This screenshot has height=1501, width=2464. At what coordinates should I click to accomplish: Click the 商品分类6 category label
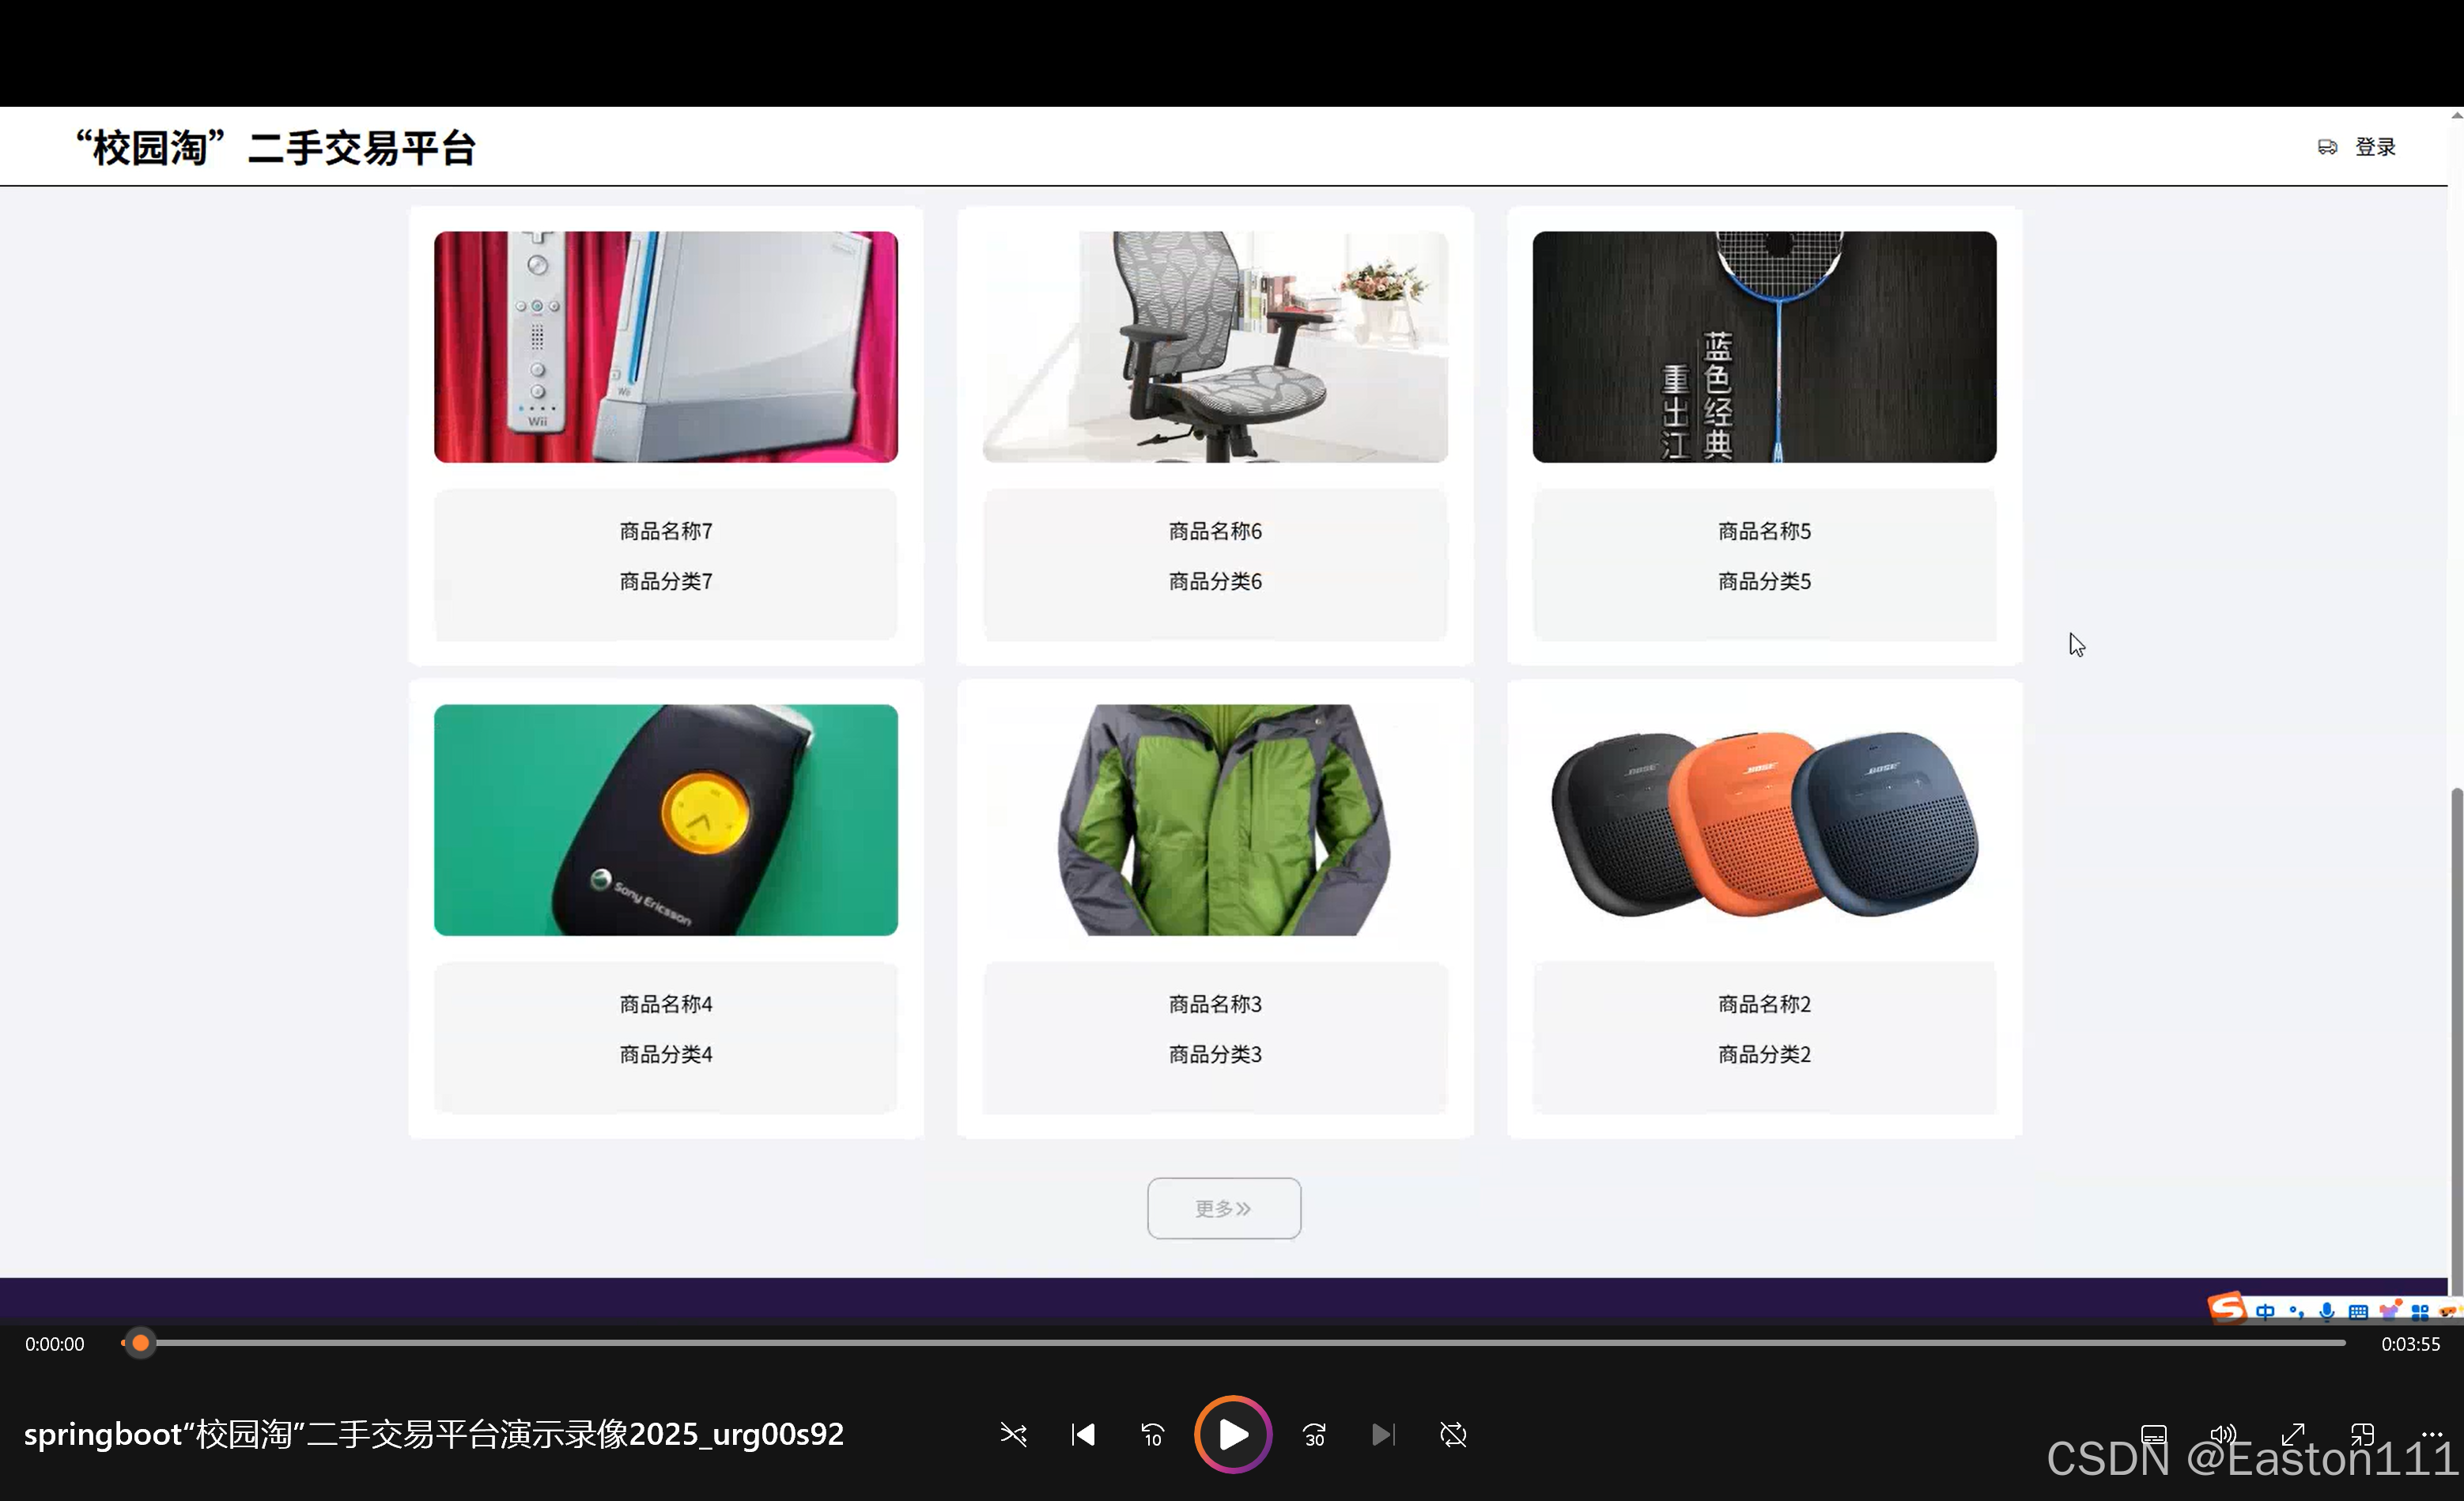1215,581
